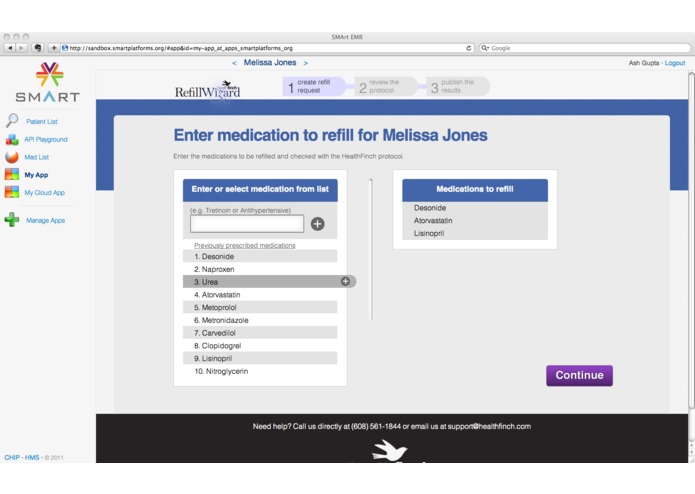Go back with browser back arrow
The width and height of the screenshot is (695, 494).
point(9,48)
